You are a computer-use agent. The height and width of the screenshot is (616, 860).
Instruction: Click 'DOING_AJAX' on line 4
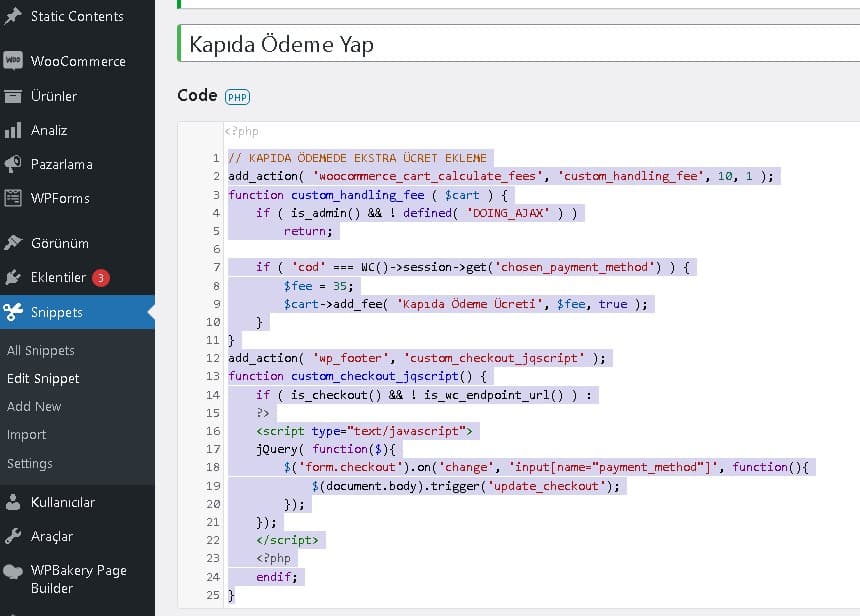508,213
